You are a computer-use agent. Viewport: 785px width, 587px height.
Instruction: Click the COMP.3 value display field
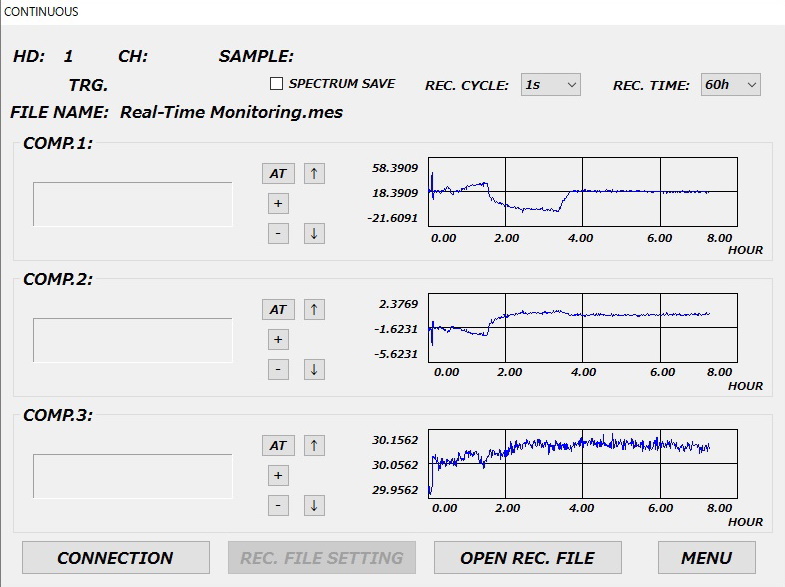point(133,476)
